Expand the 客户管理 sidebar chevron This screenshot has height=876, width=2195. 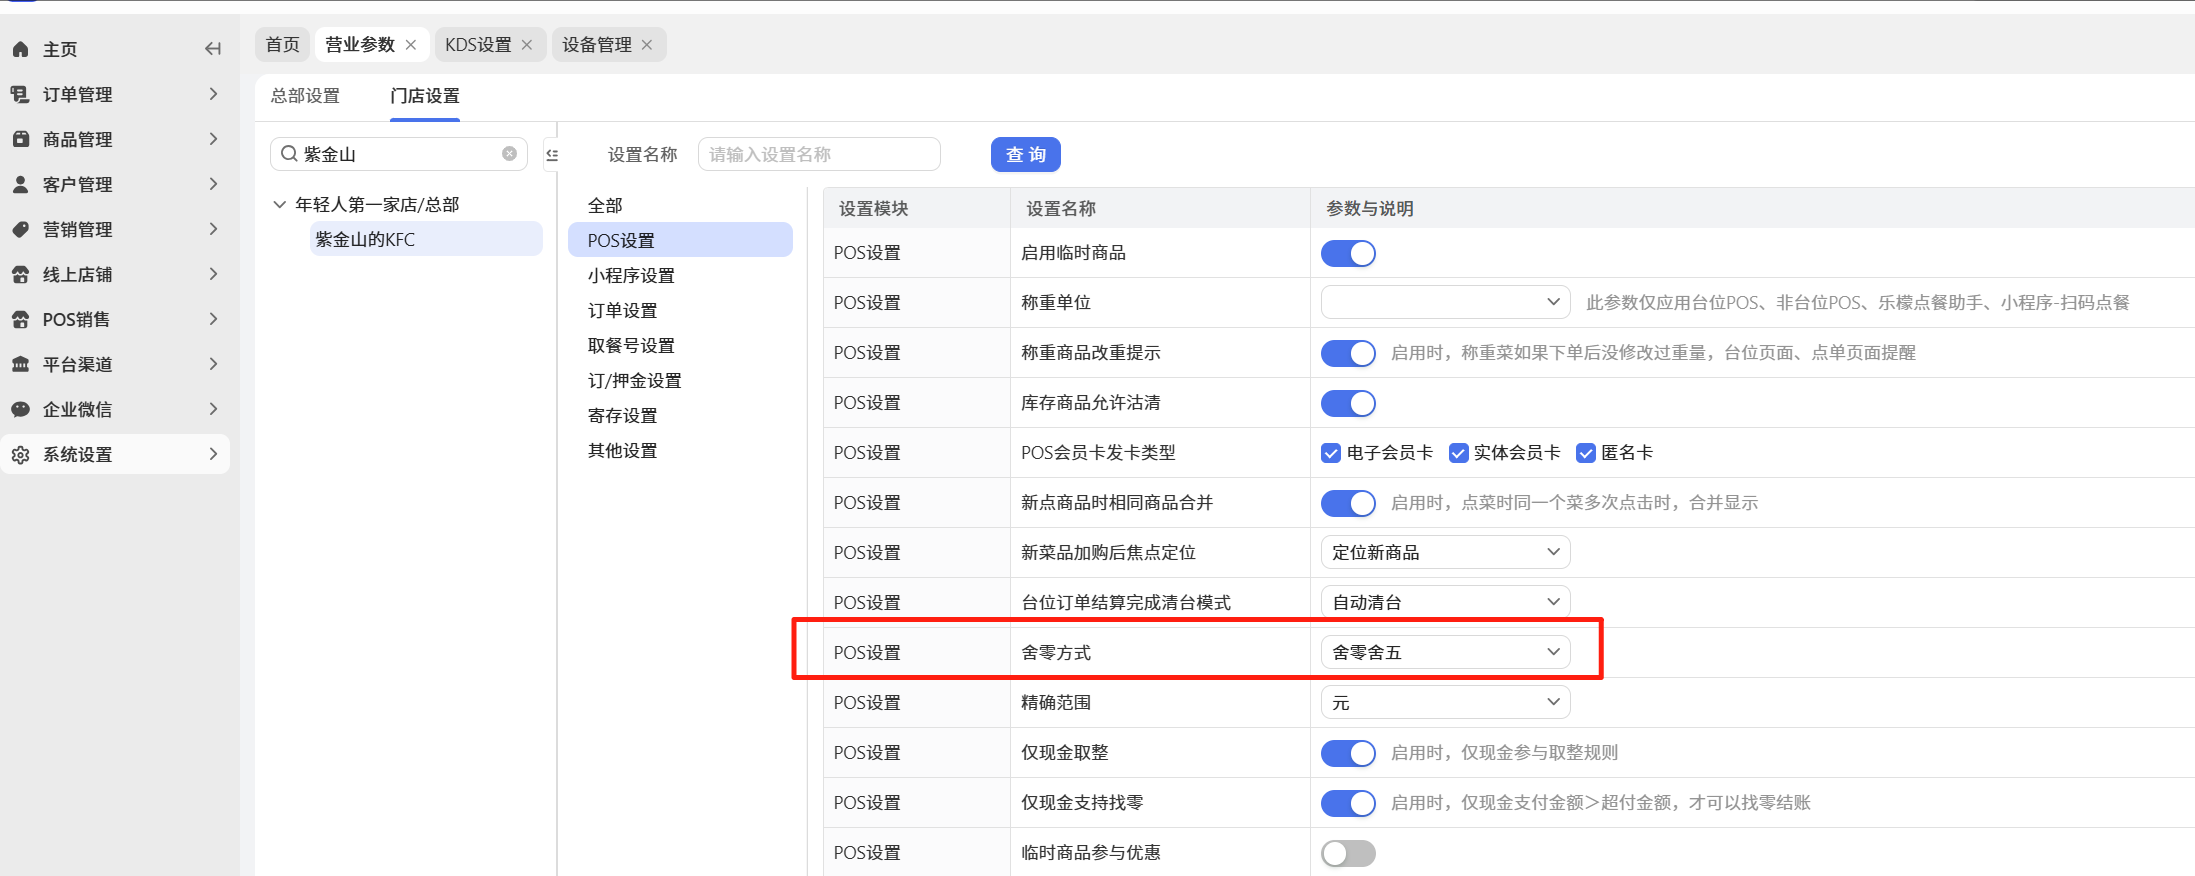213,184
